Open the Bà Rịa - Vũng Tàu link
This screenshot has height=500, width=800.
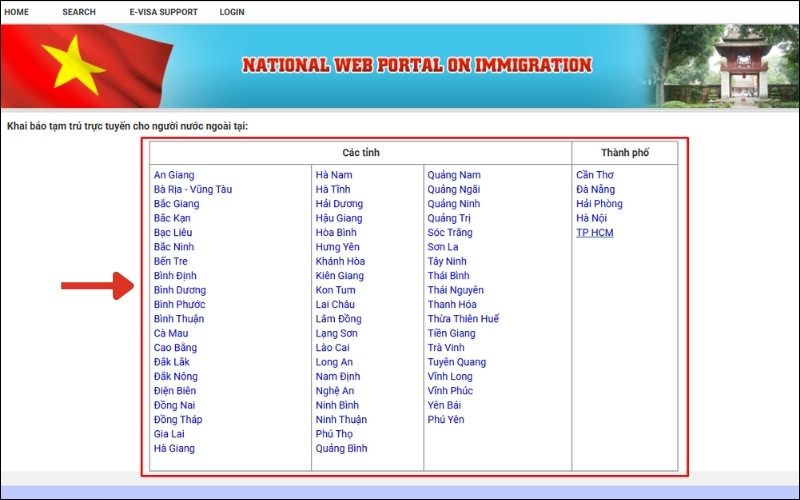click(193, 189)
